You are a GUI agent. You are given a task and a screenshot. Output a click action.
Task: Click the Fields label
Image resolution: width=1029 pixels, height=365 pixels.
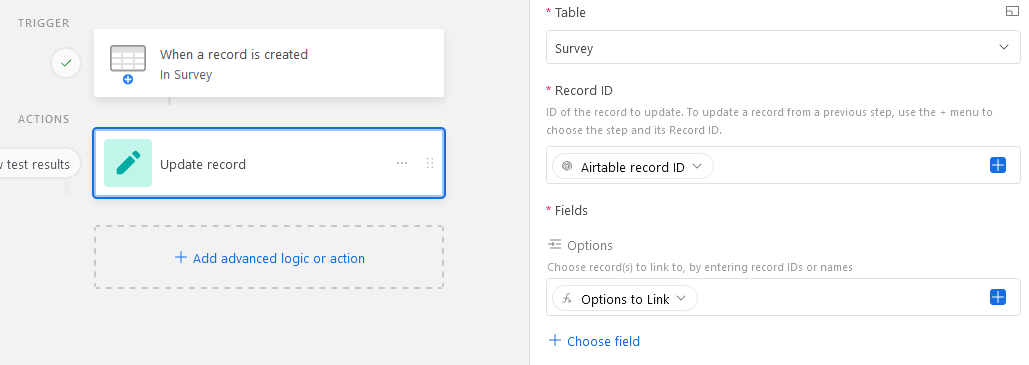click(x=571, y=210)
